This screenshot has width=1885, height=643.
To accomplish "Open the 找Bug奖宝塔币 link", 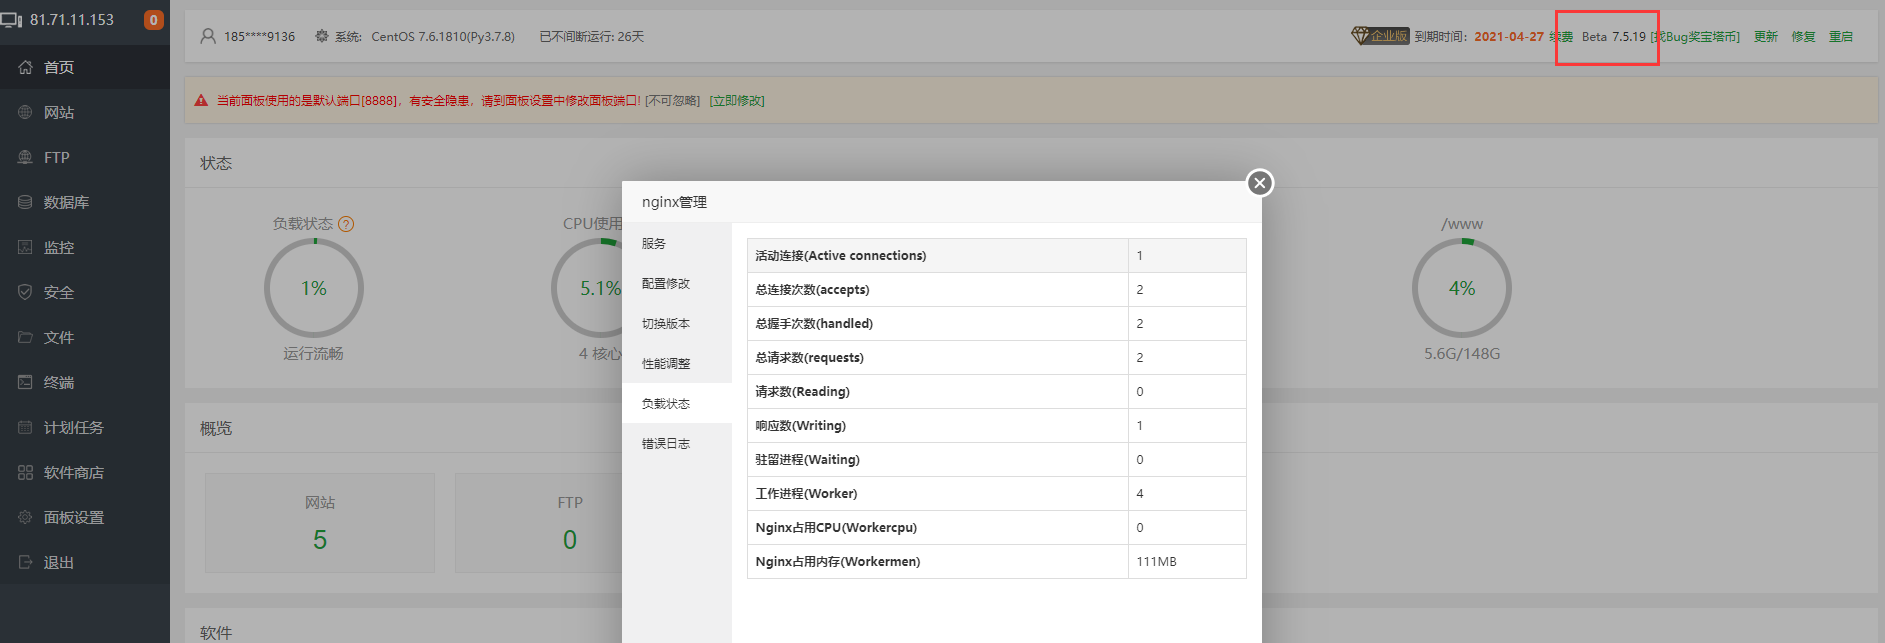I will (x=1695, y=36).
